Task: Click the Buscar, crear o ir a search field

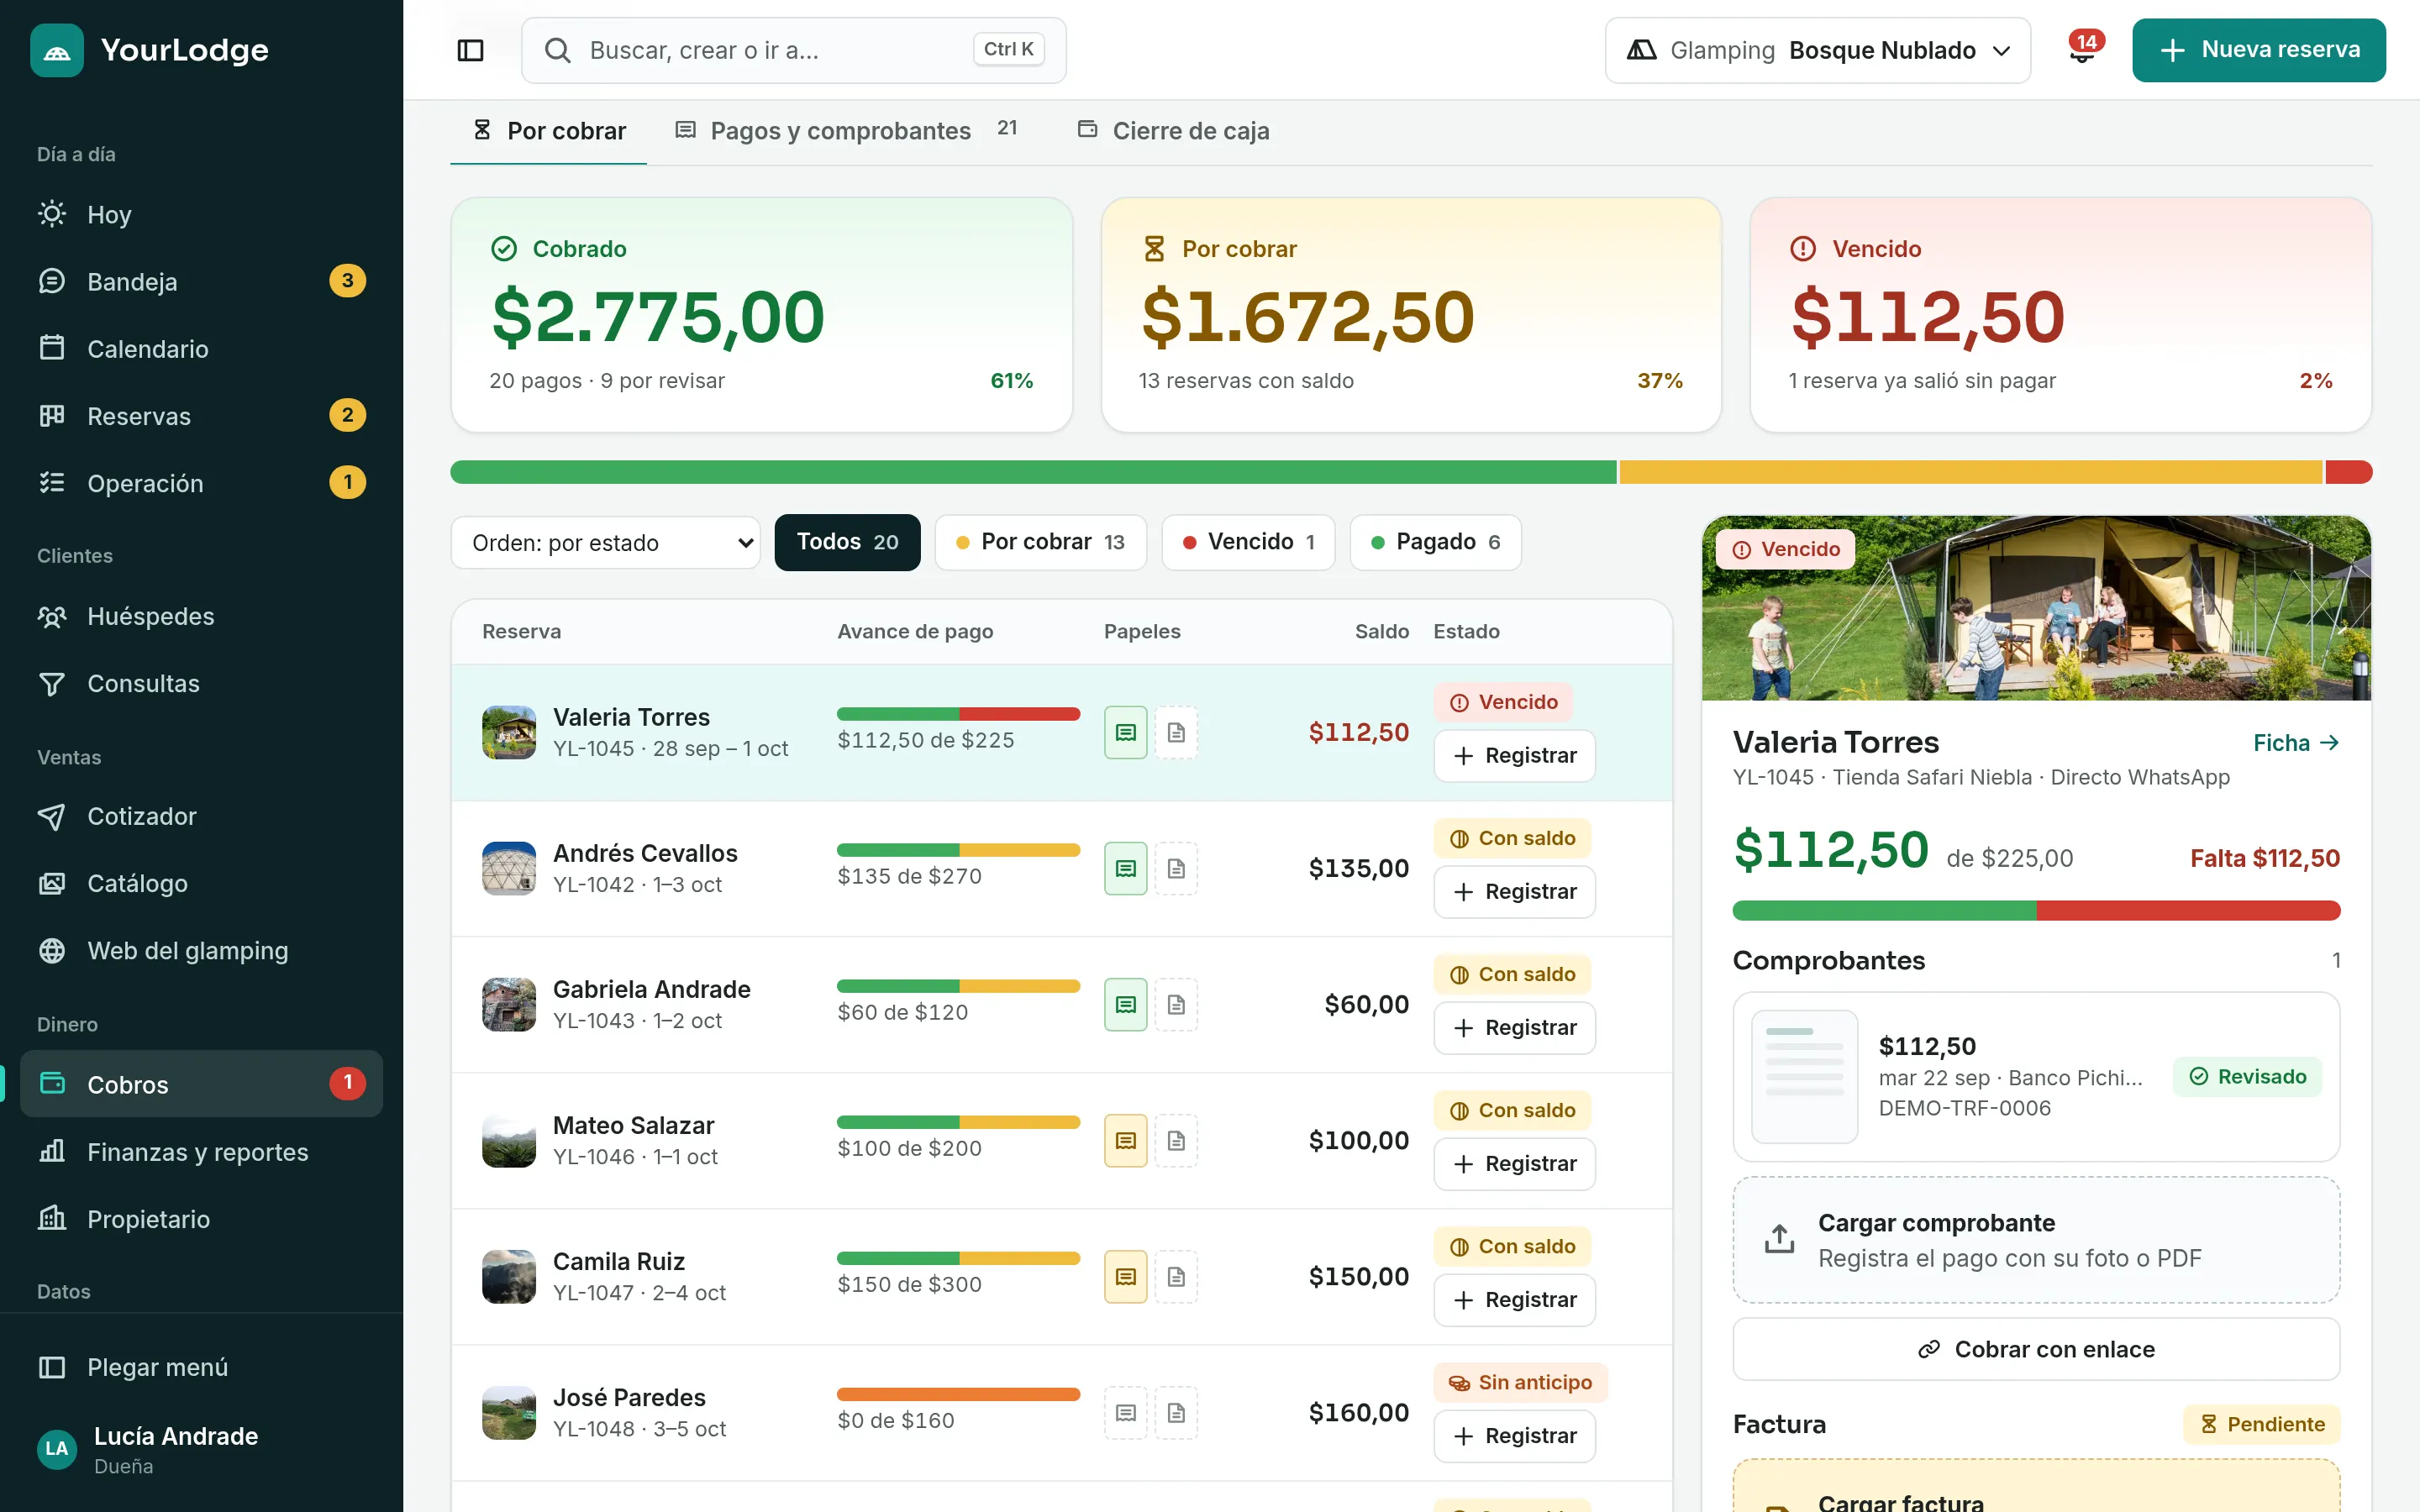Action: pyautogui.click(x=793, y=50)
